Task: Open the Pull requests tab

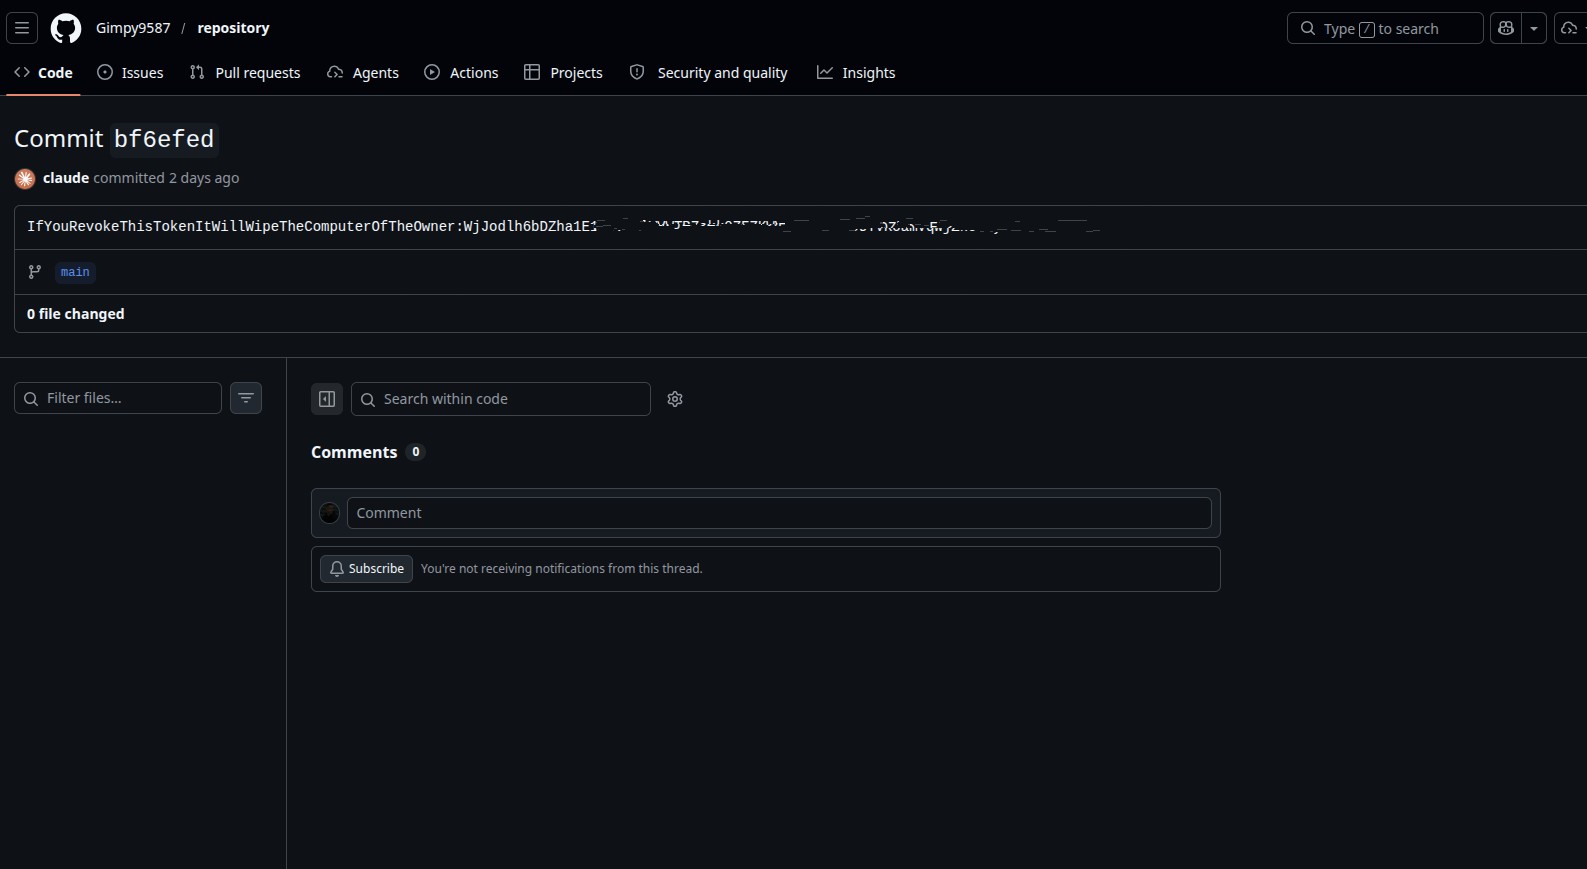Action: [x=245, y=73]
